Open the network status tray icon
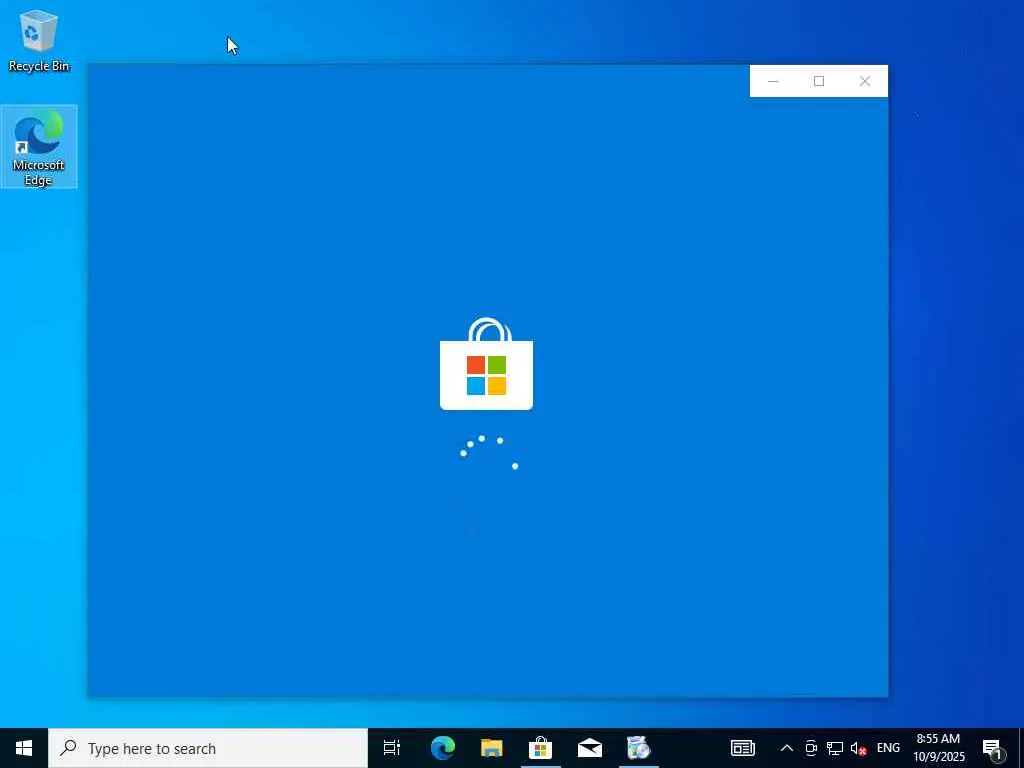This screenshot has height=768, width=1024. point(835,748)
